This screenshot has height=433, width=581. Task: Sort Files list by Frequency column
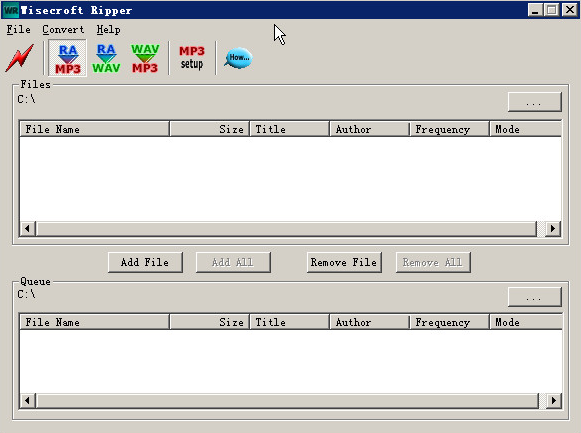(450, 129)
